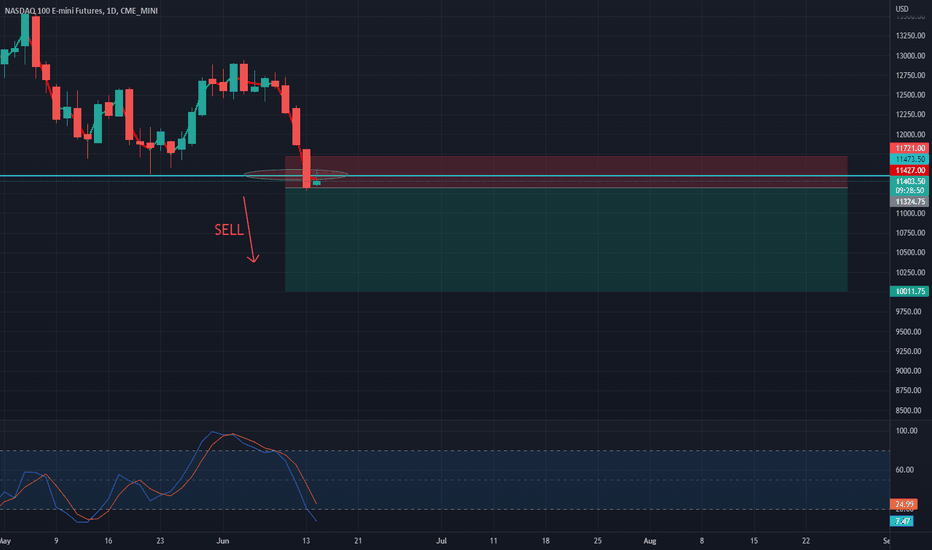Click the 11473.50 price label
Screen dimensions: 932x550
click(x=909, y=159)
